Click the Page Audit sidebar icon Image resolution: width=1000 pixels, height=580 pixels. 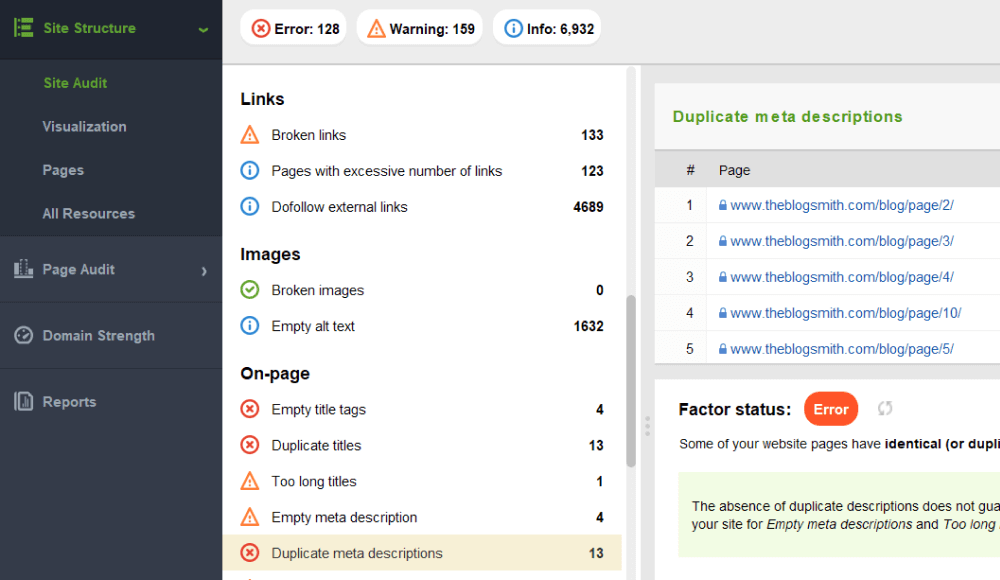click(x=24, y=269)
